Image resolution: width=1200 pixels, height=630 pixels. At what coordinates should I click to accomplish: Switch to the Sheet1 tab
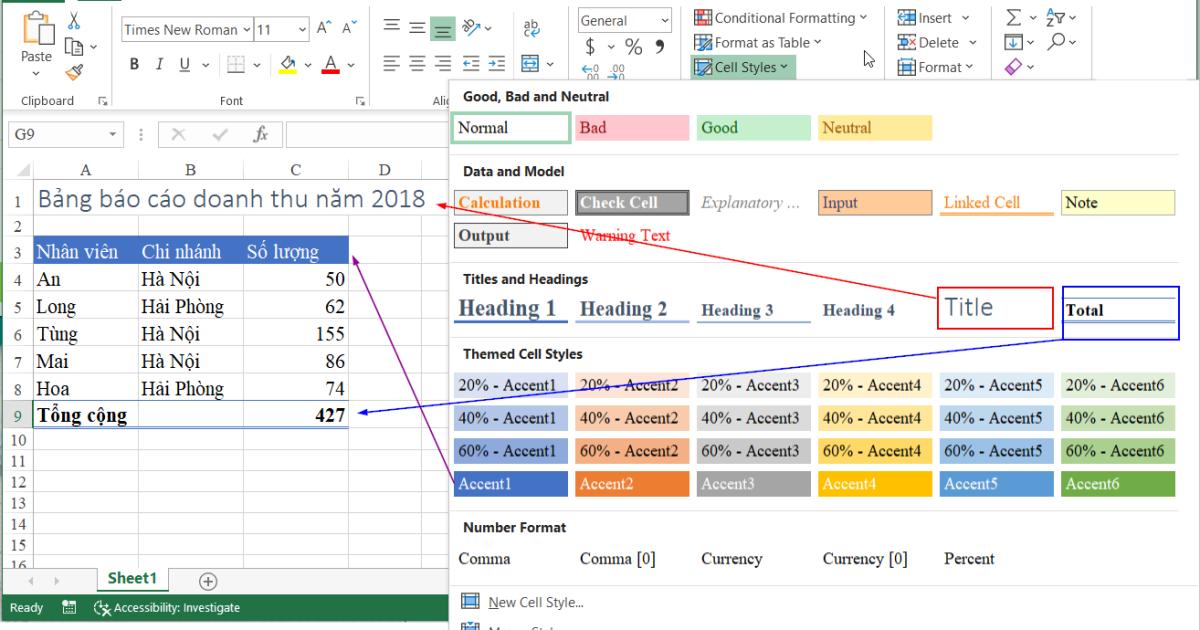[132, 578]
